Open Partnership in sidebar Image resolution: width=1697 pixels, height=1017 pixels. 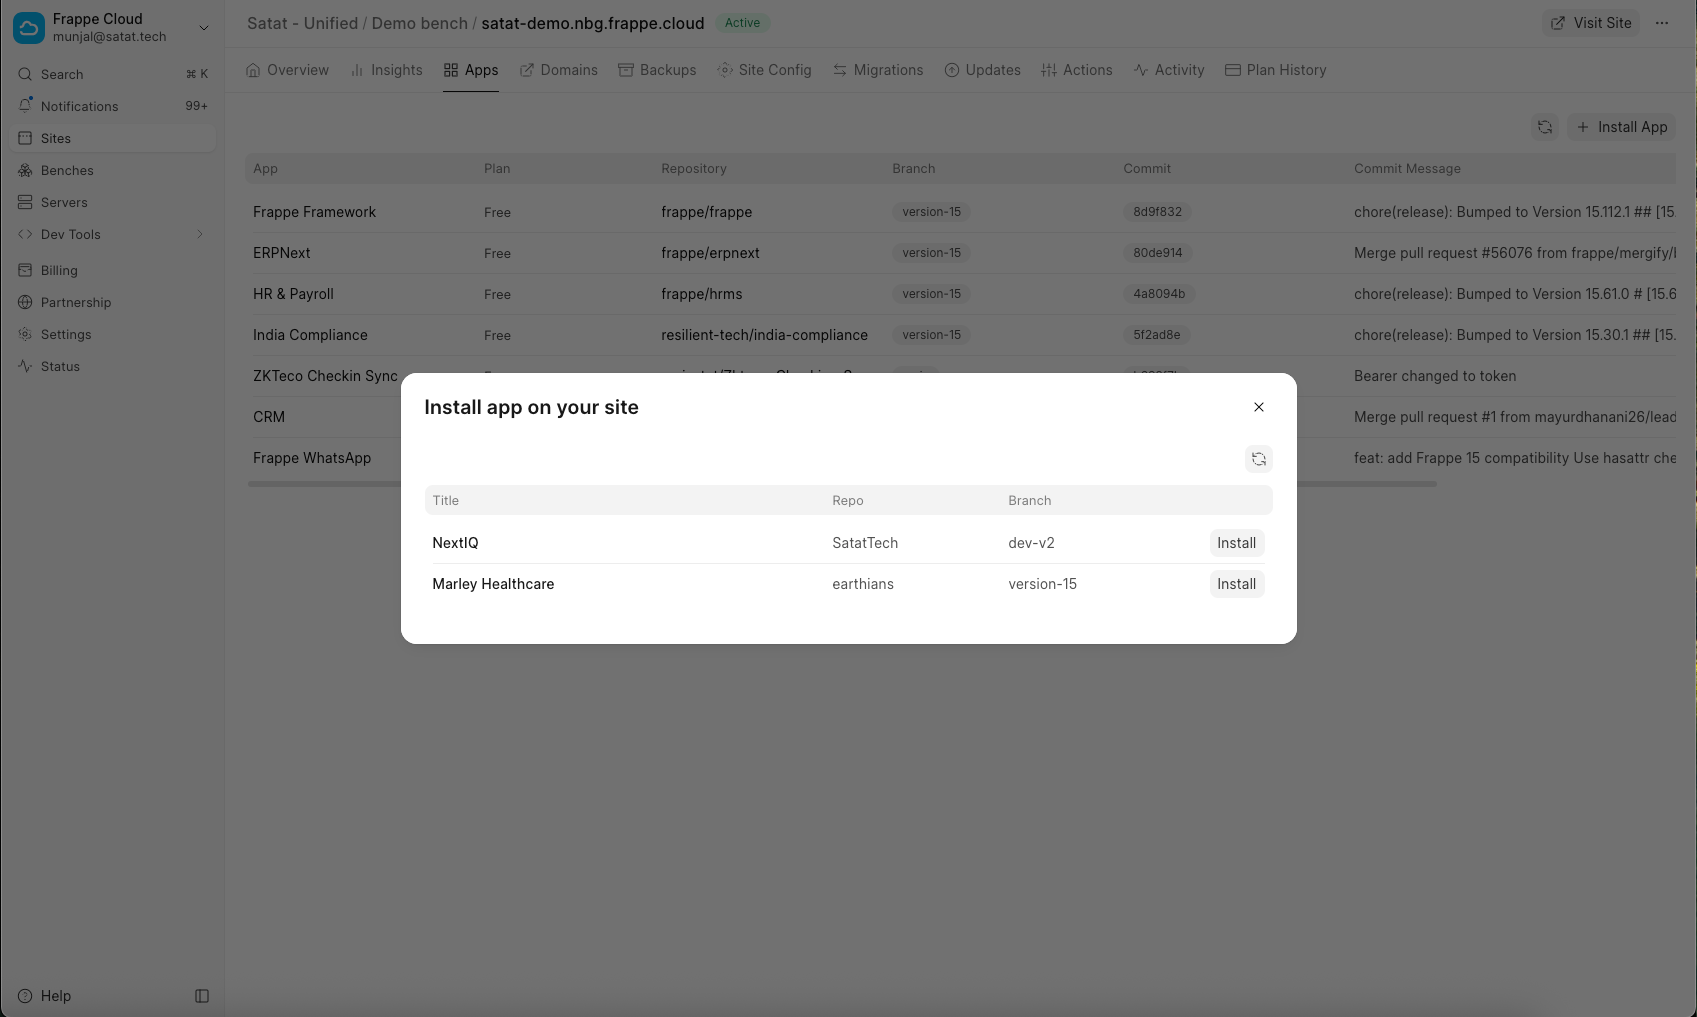112,302
